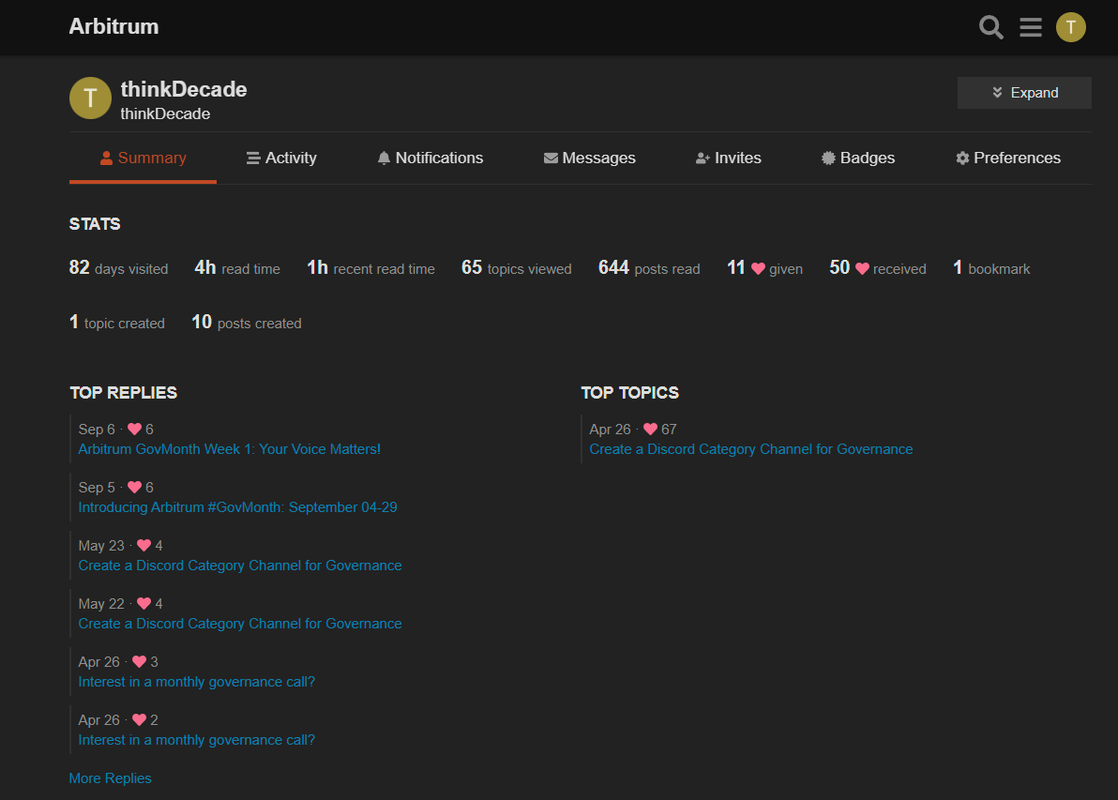Screen dimensions: 1118x800
Task: Click the 644 posts read stat
Action: point(649,268)
